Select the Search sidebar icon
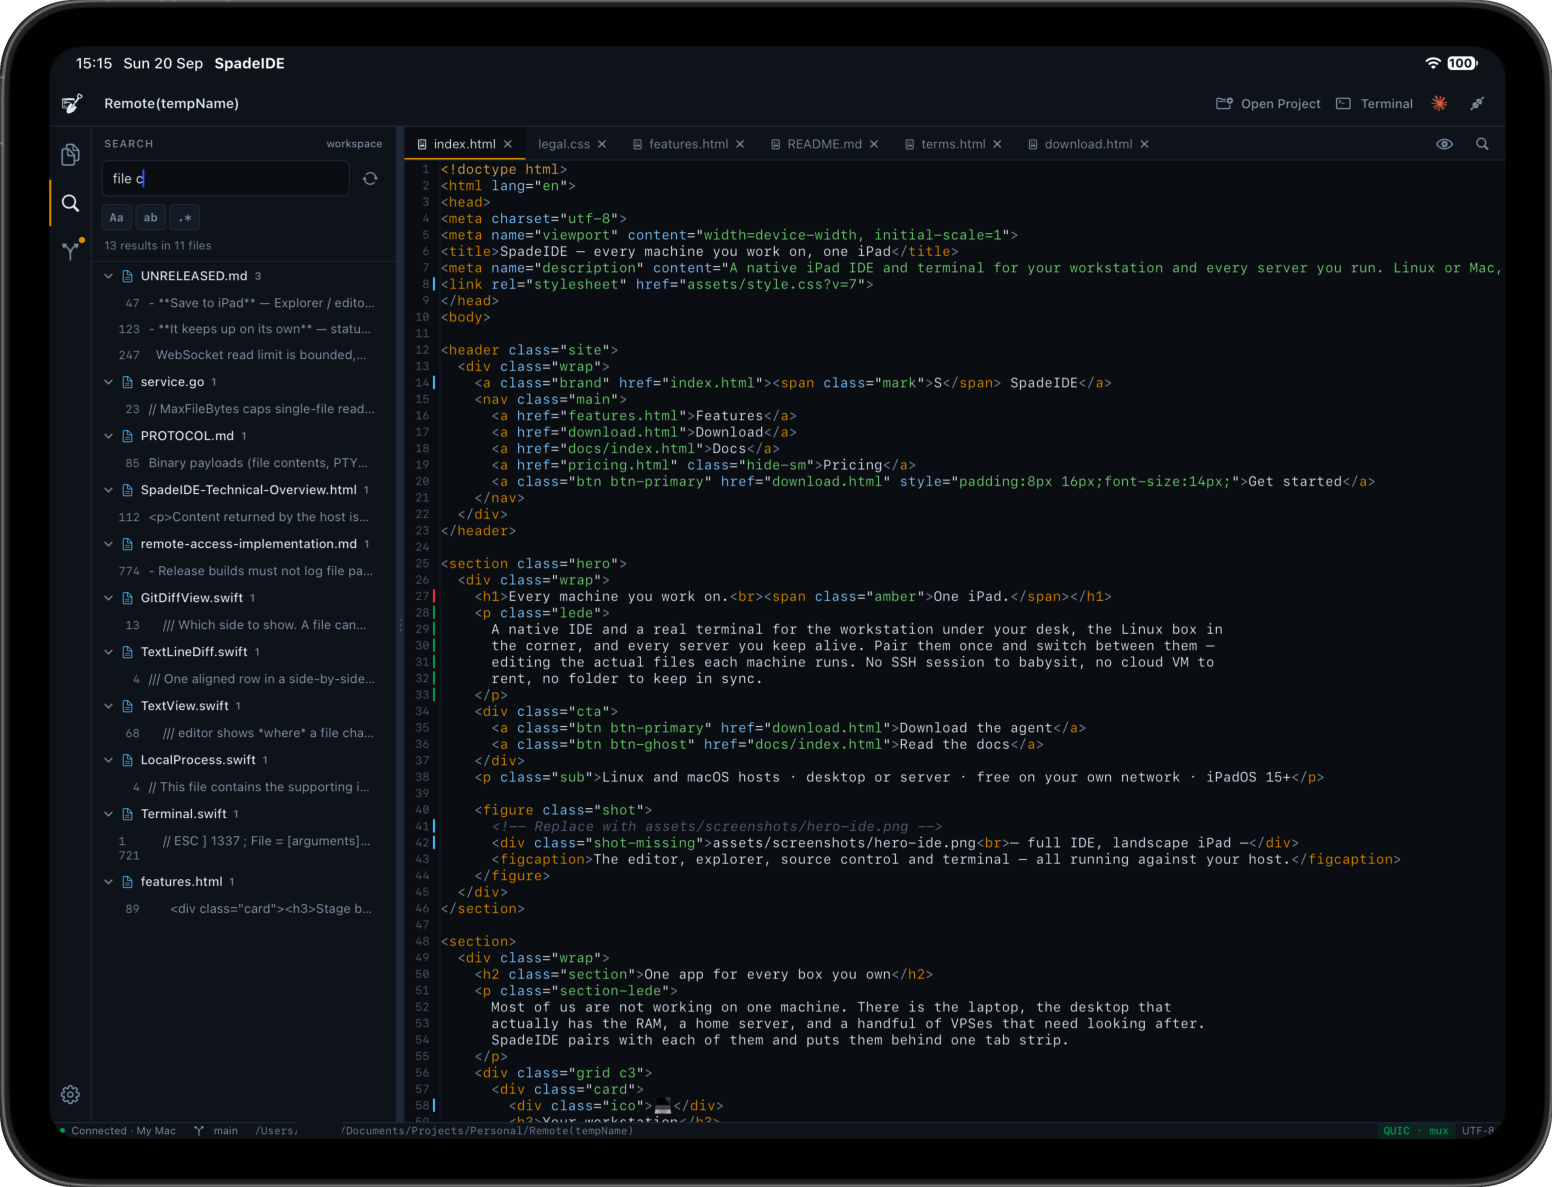 click(x=70, y=203)
